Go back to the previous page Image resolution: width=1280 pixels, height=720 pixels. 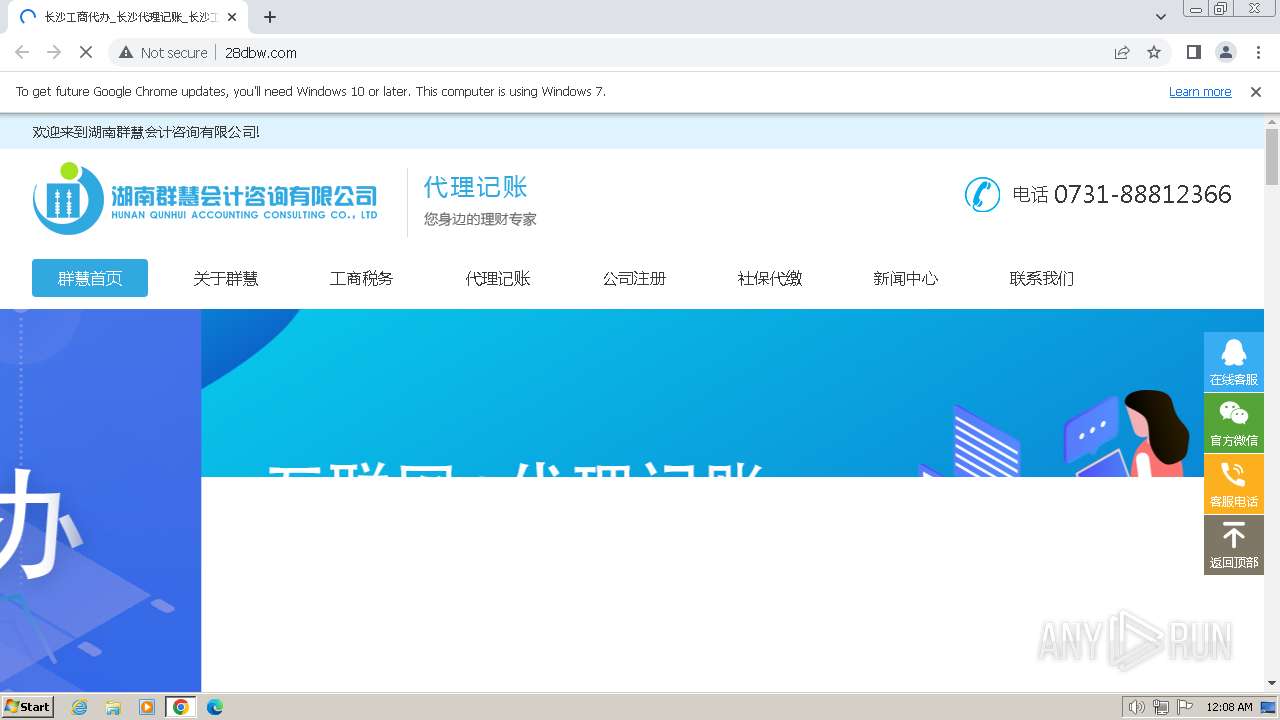click(22, 52)
